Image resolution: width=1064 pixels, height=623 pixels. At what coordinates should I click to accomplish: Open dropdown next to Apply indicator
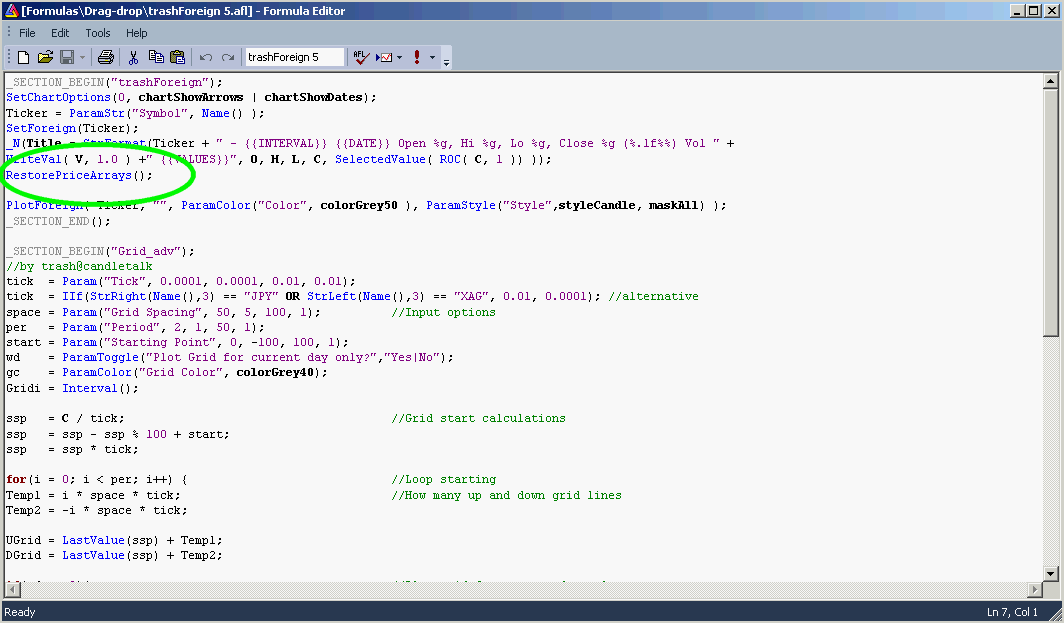[x=400, y=58]
